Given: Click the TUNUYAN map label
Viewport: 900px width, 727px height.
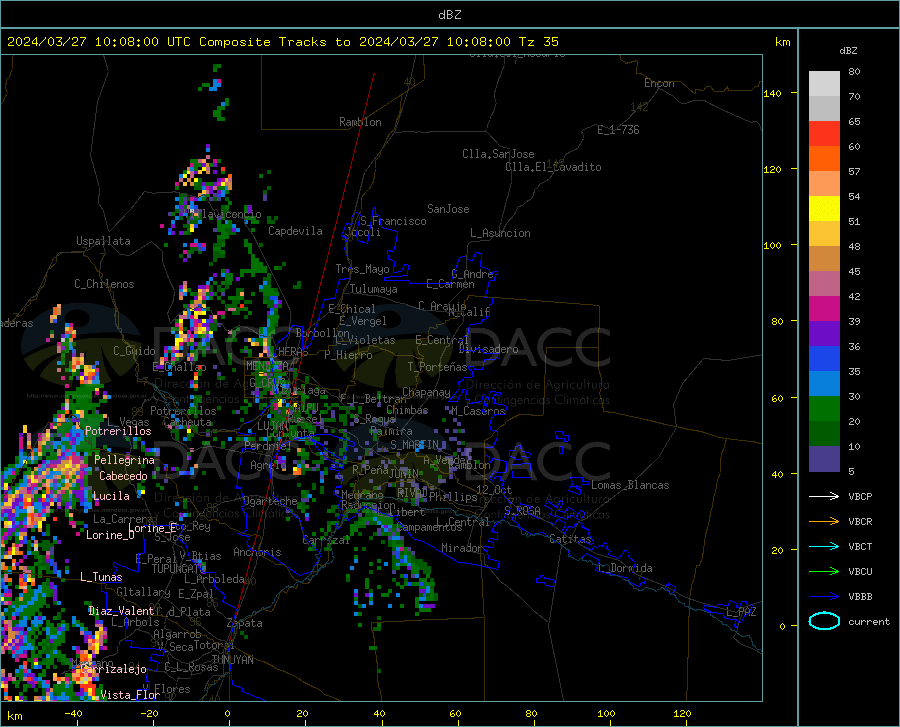Looking at the screenshot, I should click(232, 660).
